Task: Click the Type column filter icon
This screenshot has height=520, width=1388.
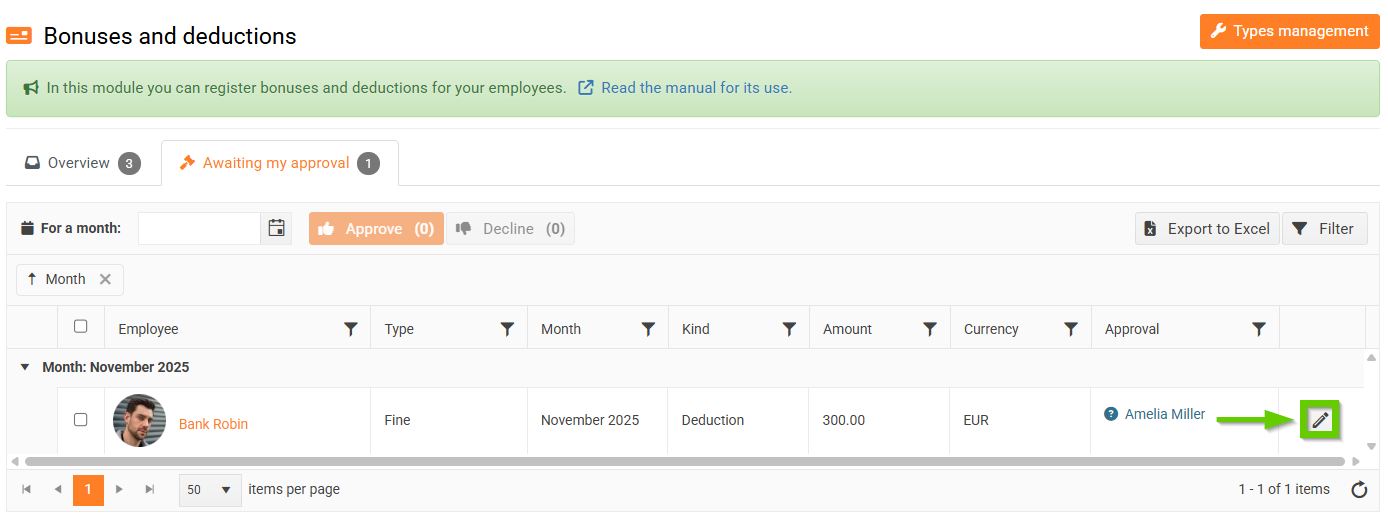Action: 507,329
